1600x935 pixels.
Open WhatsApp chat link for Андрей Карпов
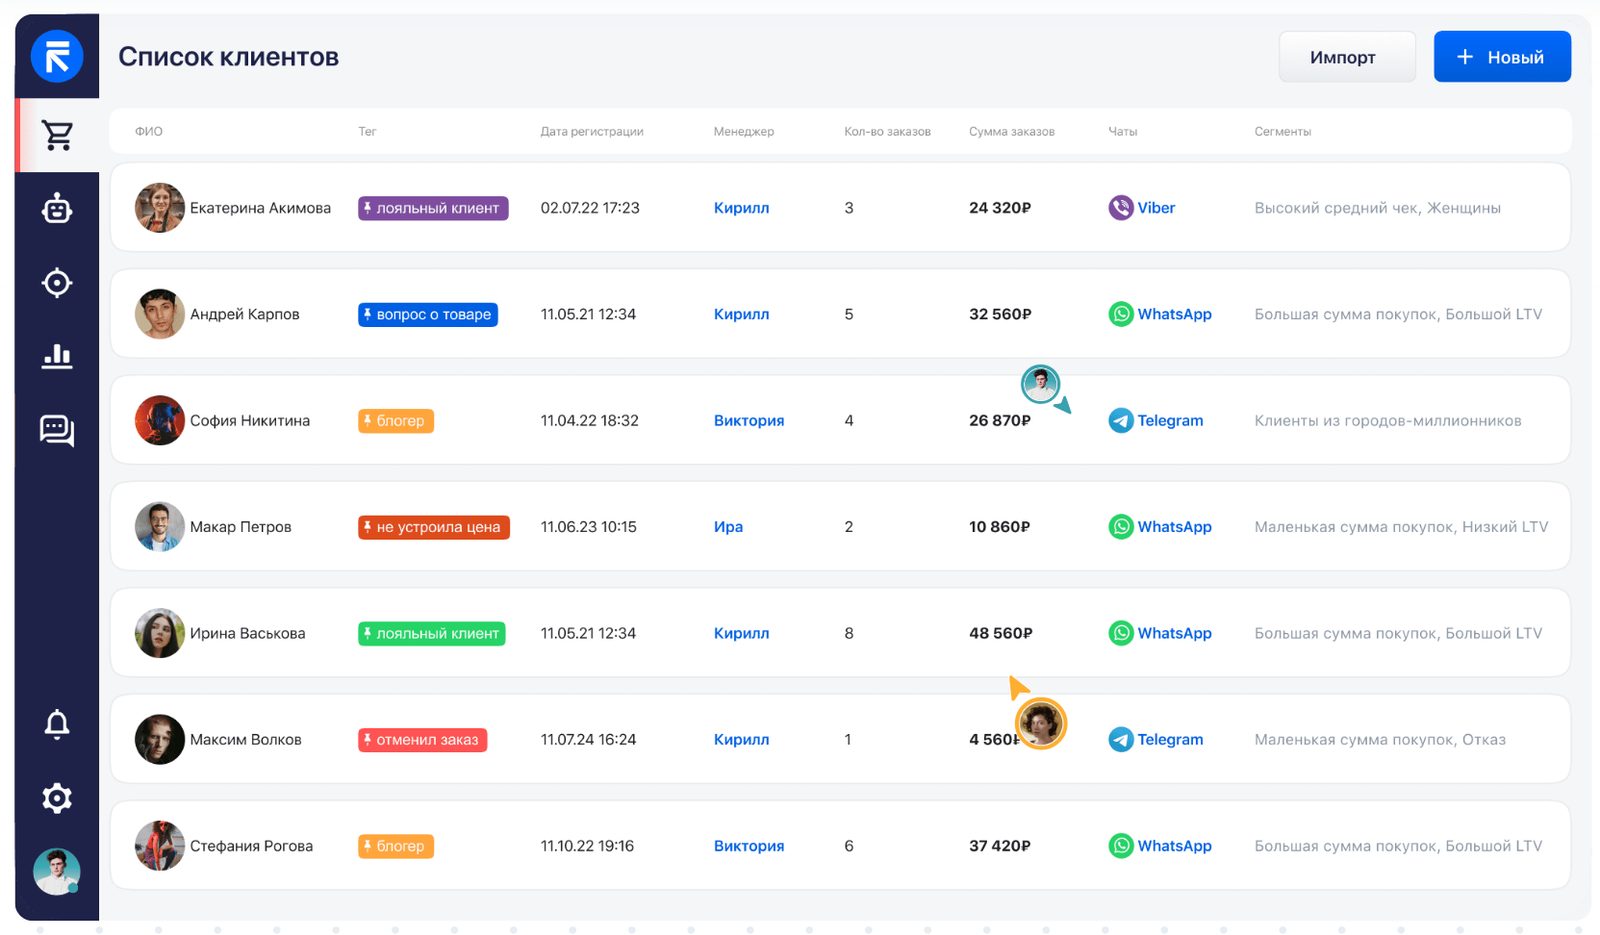point(1160,314)
